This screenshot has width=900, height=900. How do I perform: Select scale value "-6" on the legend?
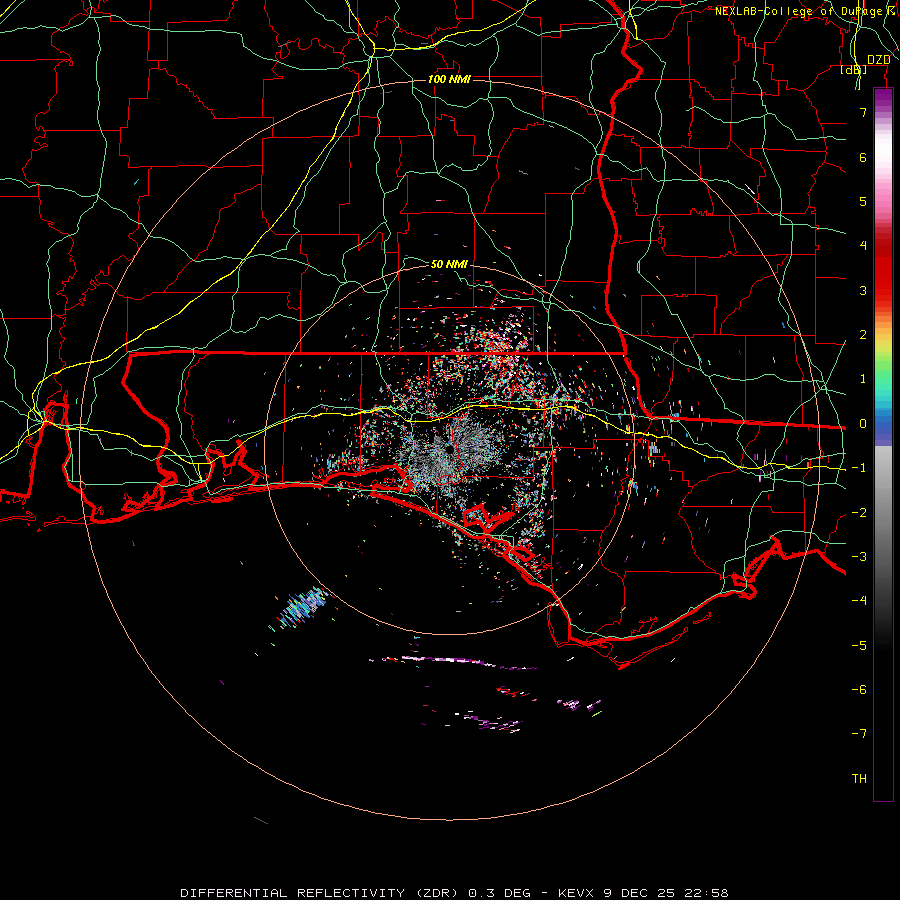(859, 690)
